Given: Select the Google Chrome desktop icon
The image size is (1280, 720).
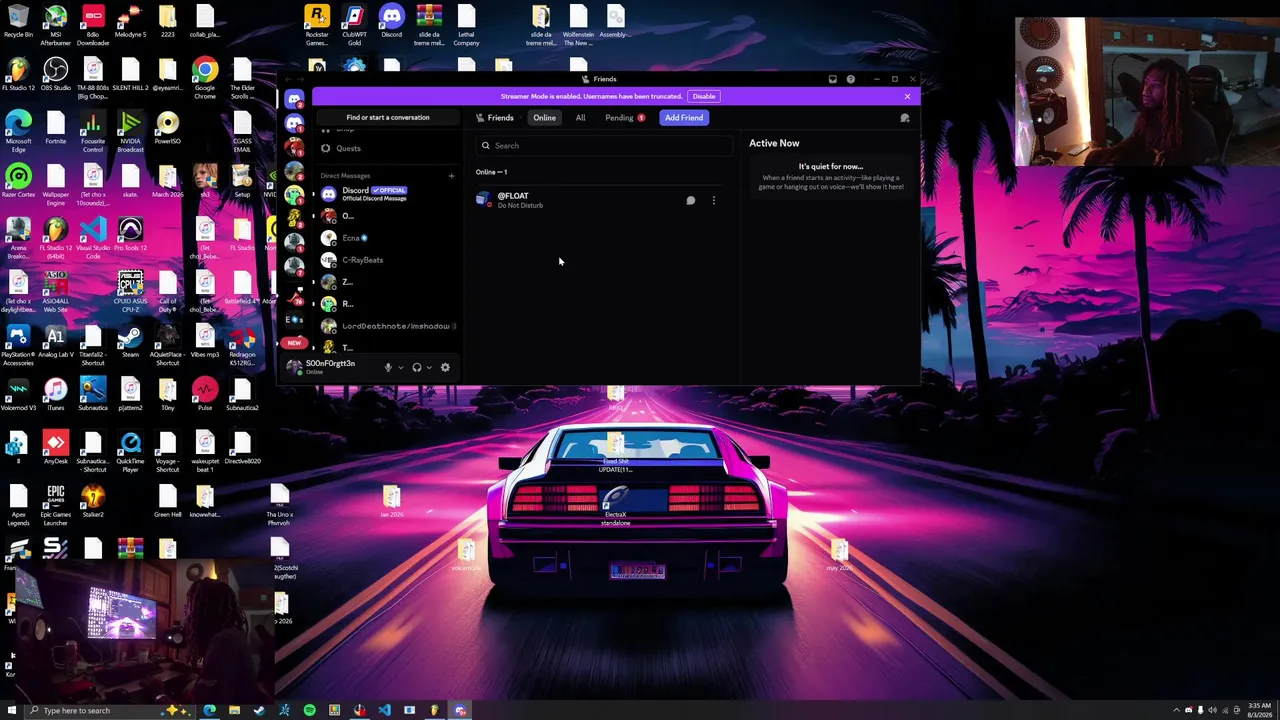Looking at the screenshot, I should [x=205, y=79].
